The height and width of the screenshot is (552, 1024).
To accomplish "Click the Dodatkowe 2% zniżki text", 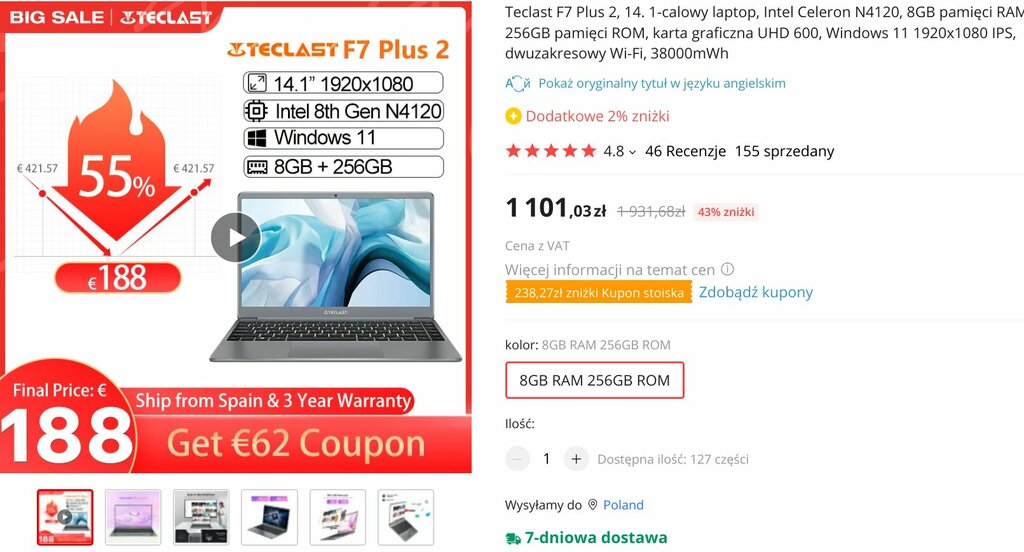I will click(x=597, y=116).
